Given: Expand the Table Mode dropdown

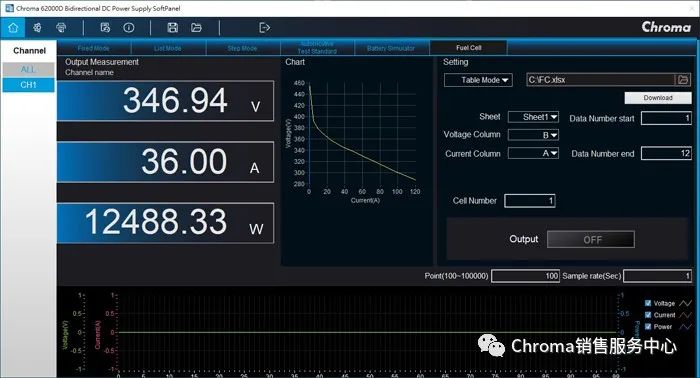Looking at the screenshot, I should pyautogui.click(x=478, y=80).
